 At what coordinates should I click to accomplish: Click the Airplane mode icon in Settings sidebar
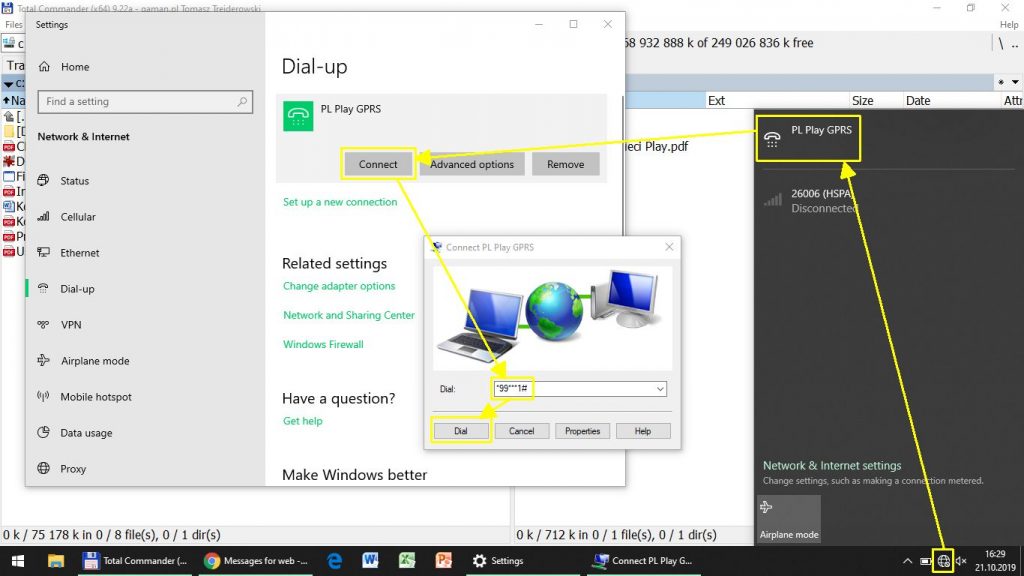point(43,360)
